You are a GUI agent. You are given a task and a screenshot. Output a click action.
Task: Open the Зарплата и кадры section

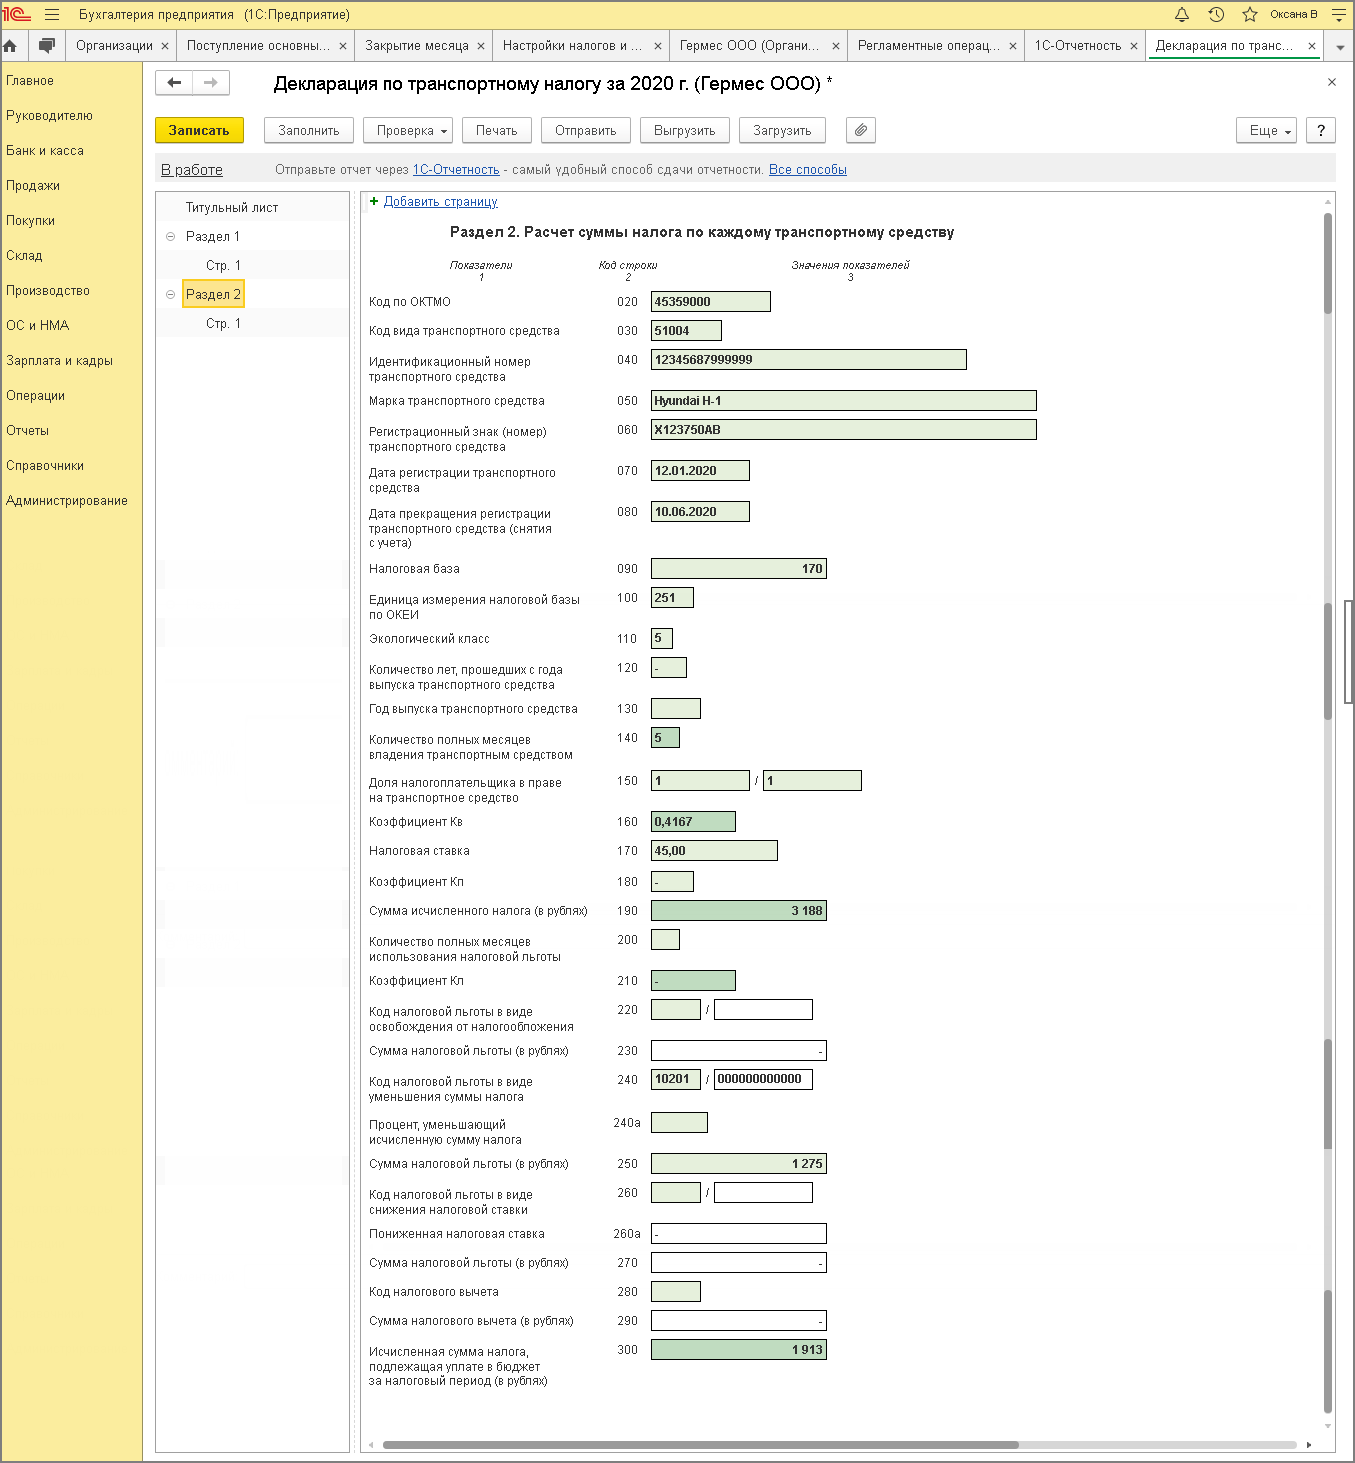click(x=59, y=361)
